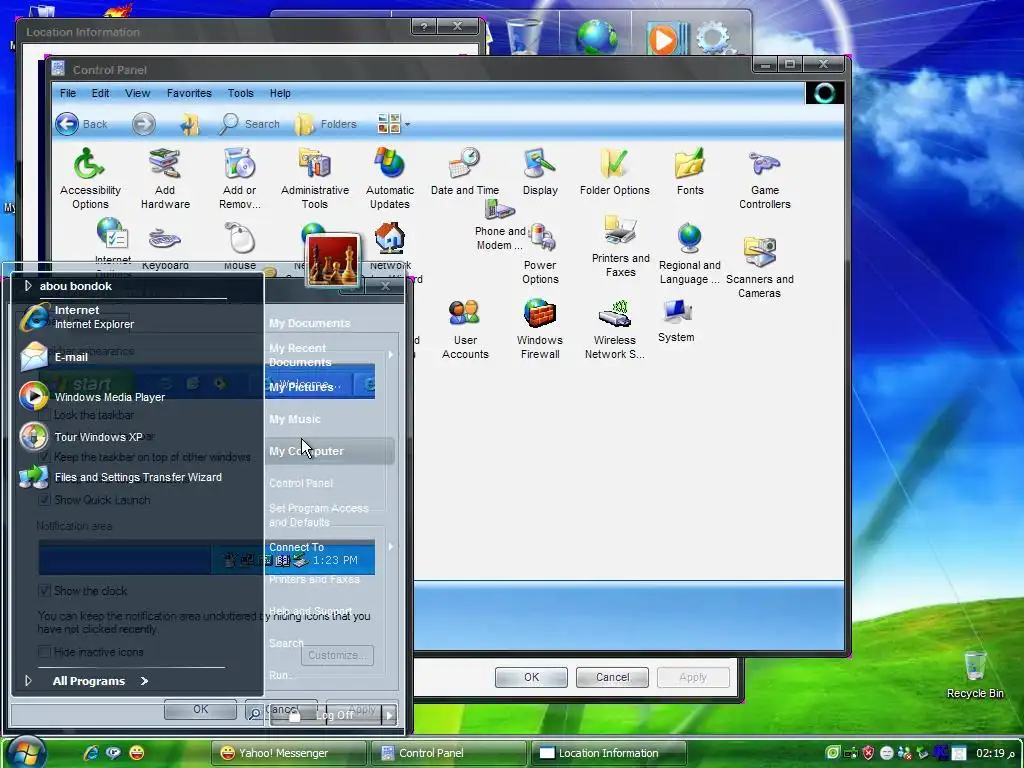Open Wireless Network Setup icon
1024x768 pixels.
pos(615,328)
